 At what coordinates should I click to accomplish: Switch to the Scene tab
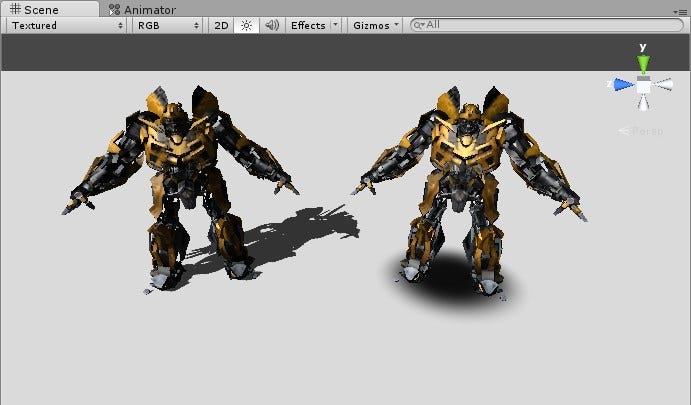[50, 9]
